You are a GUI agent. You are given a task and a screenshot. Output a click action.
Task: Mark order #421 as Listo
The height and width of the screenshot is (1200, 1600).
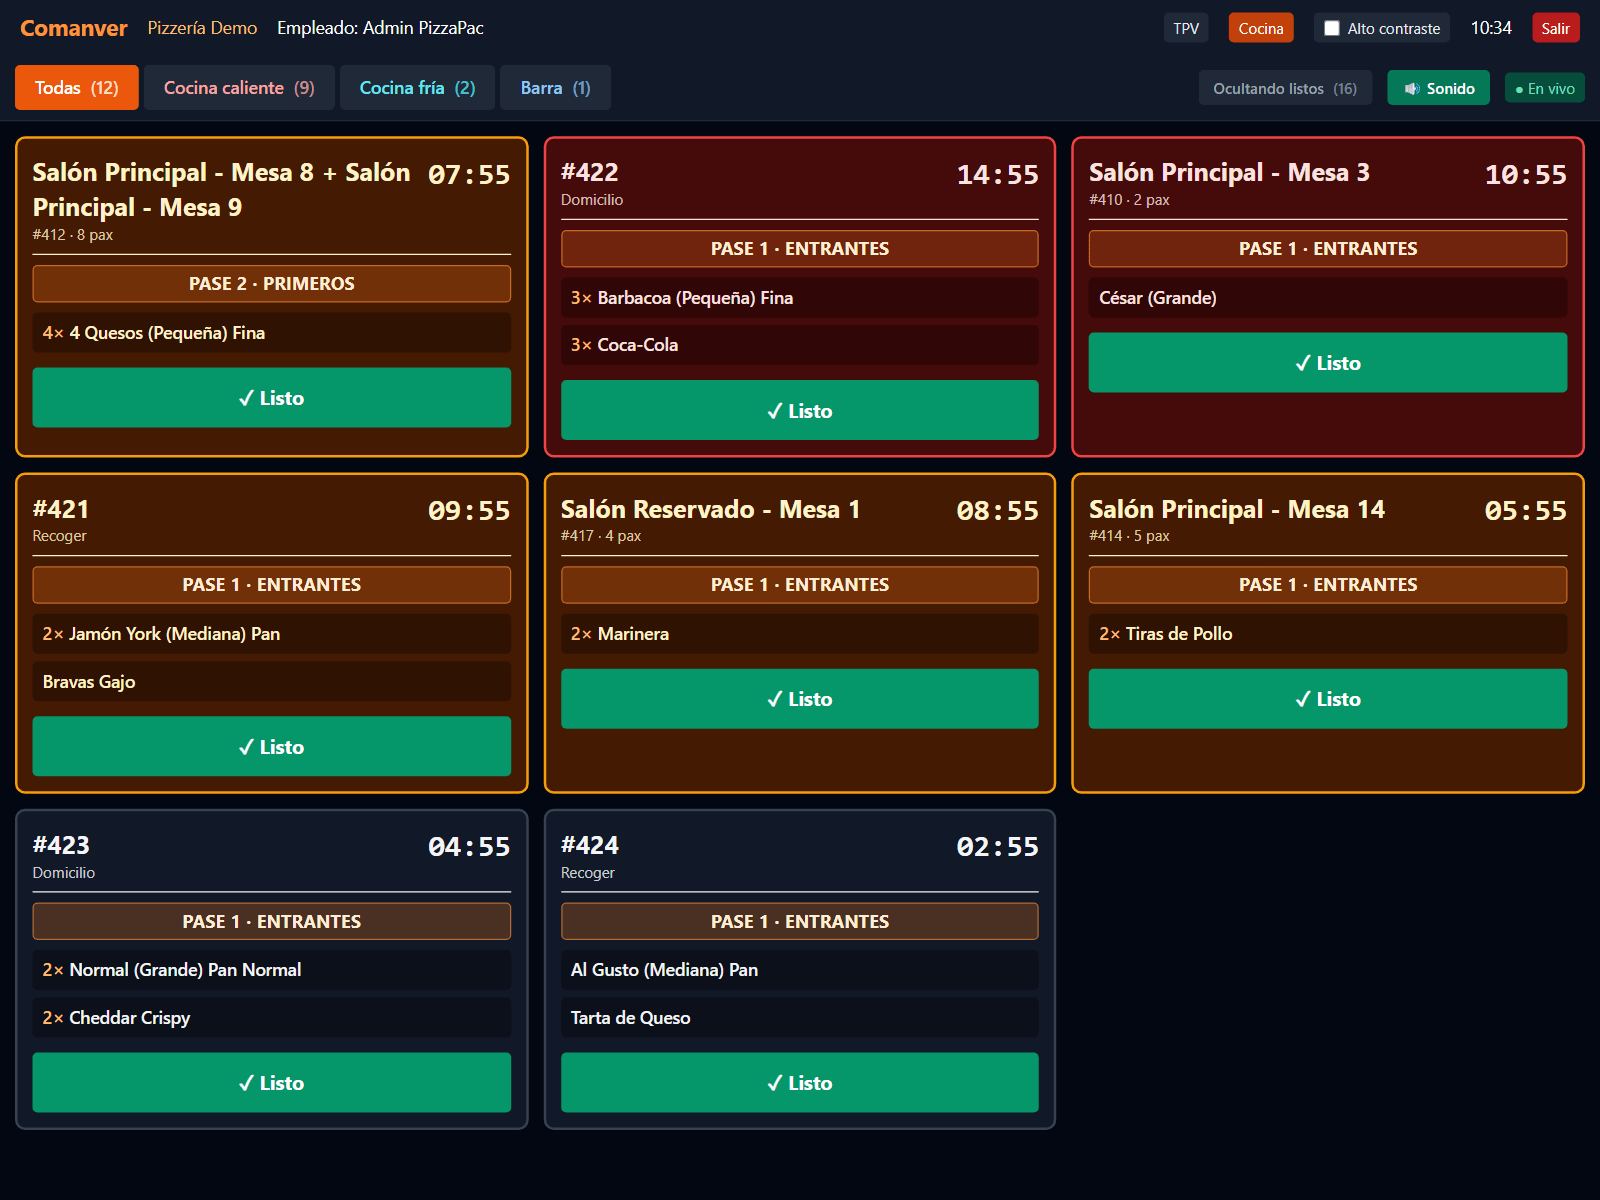click(x=271, y=747)
